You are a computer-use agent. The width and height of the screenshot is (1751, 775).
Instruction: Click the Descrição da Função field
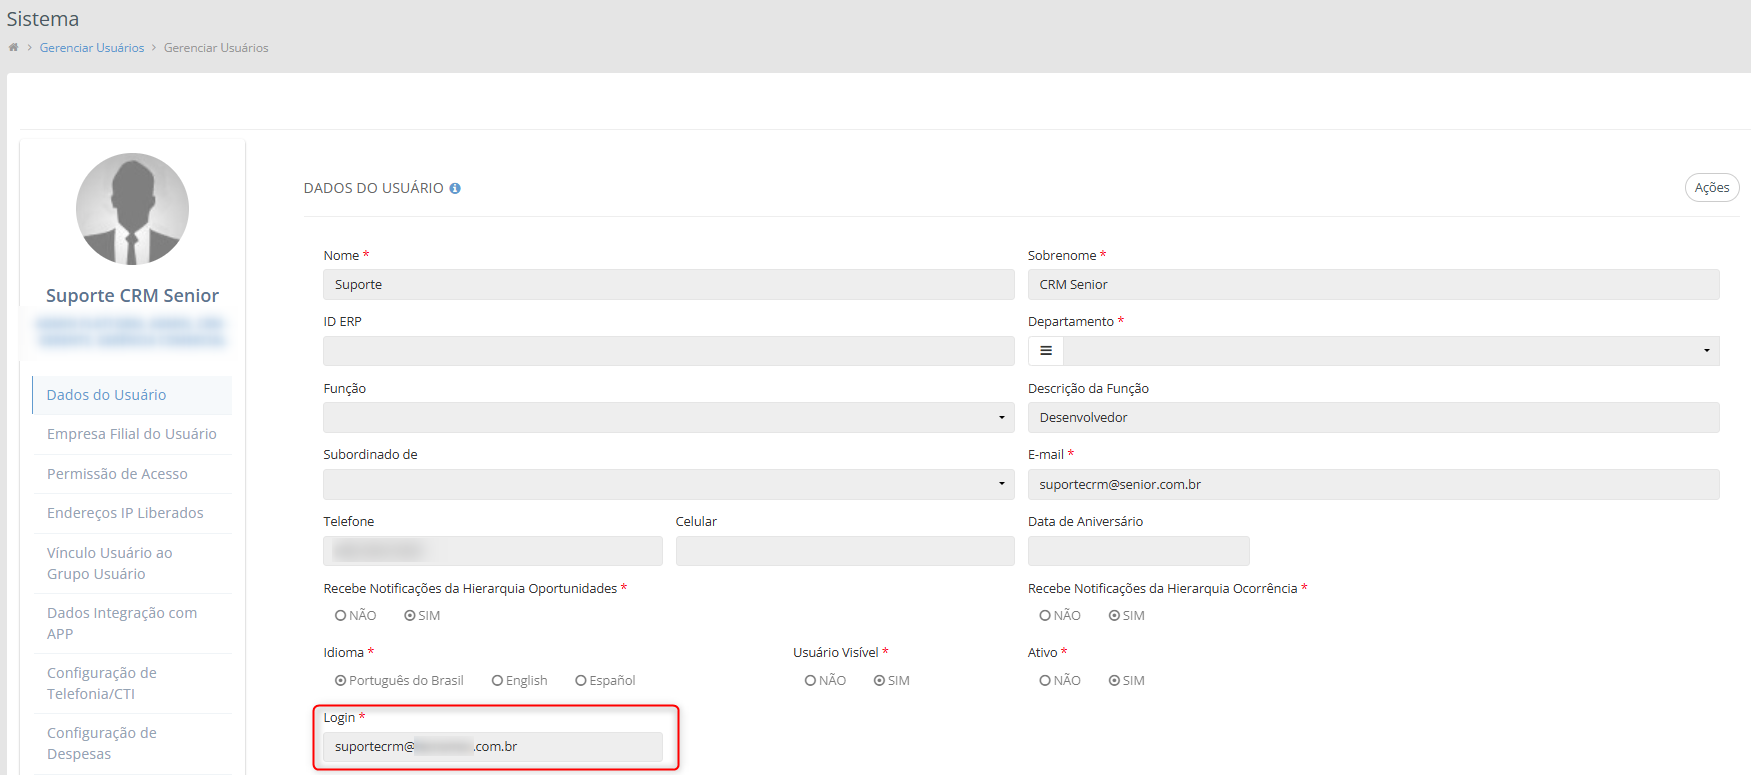pyautogui.click(x=1373, y=418)
